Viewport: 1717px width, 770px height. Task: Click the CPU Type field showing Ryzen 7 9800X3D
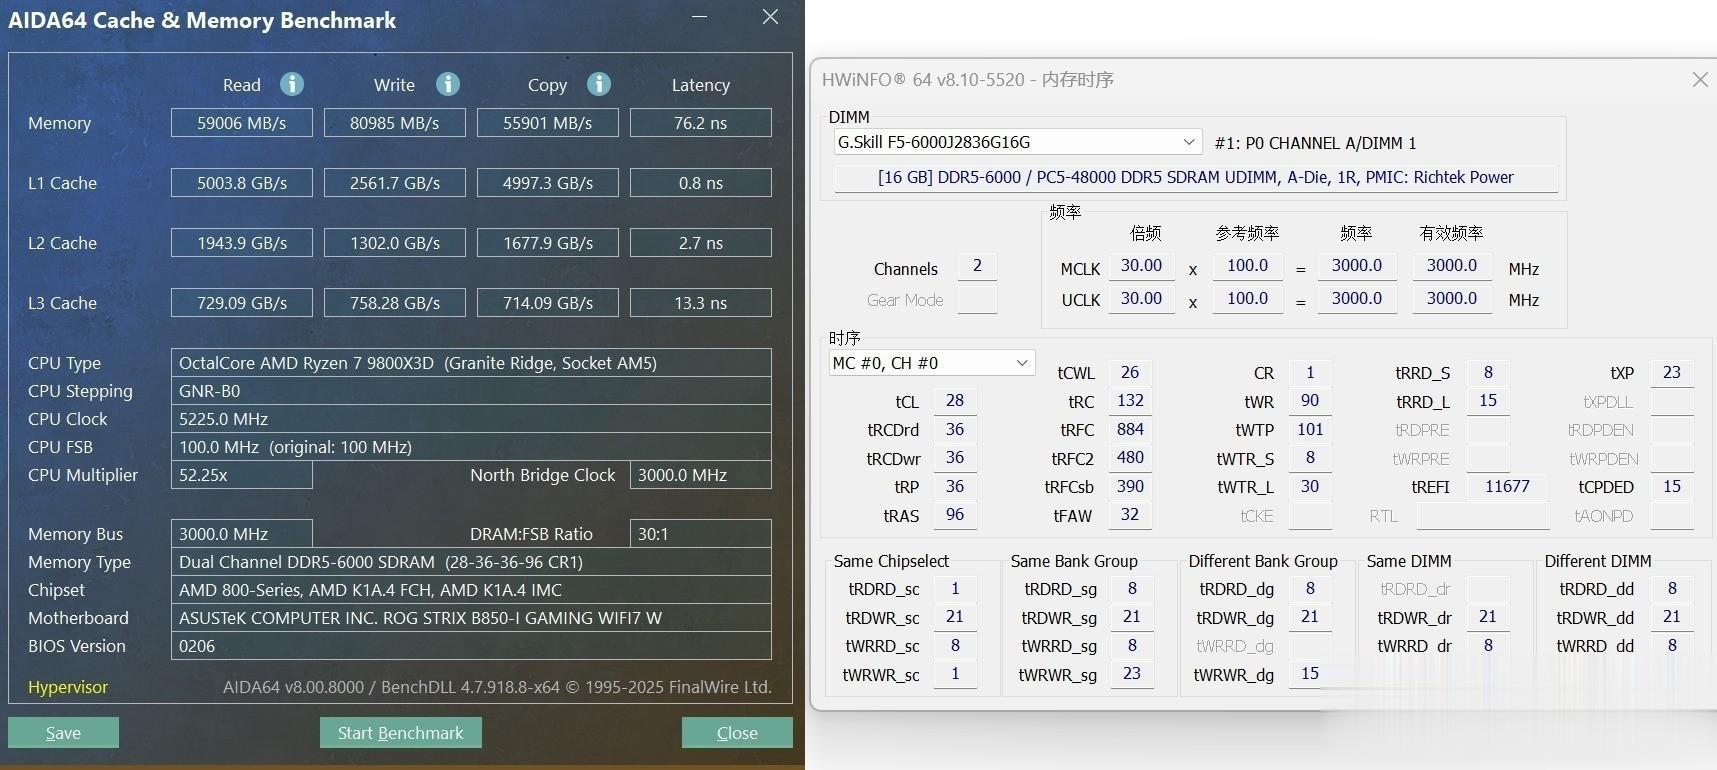tap(471, 363)
